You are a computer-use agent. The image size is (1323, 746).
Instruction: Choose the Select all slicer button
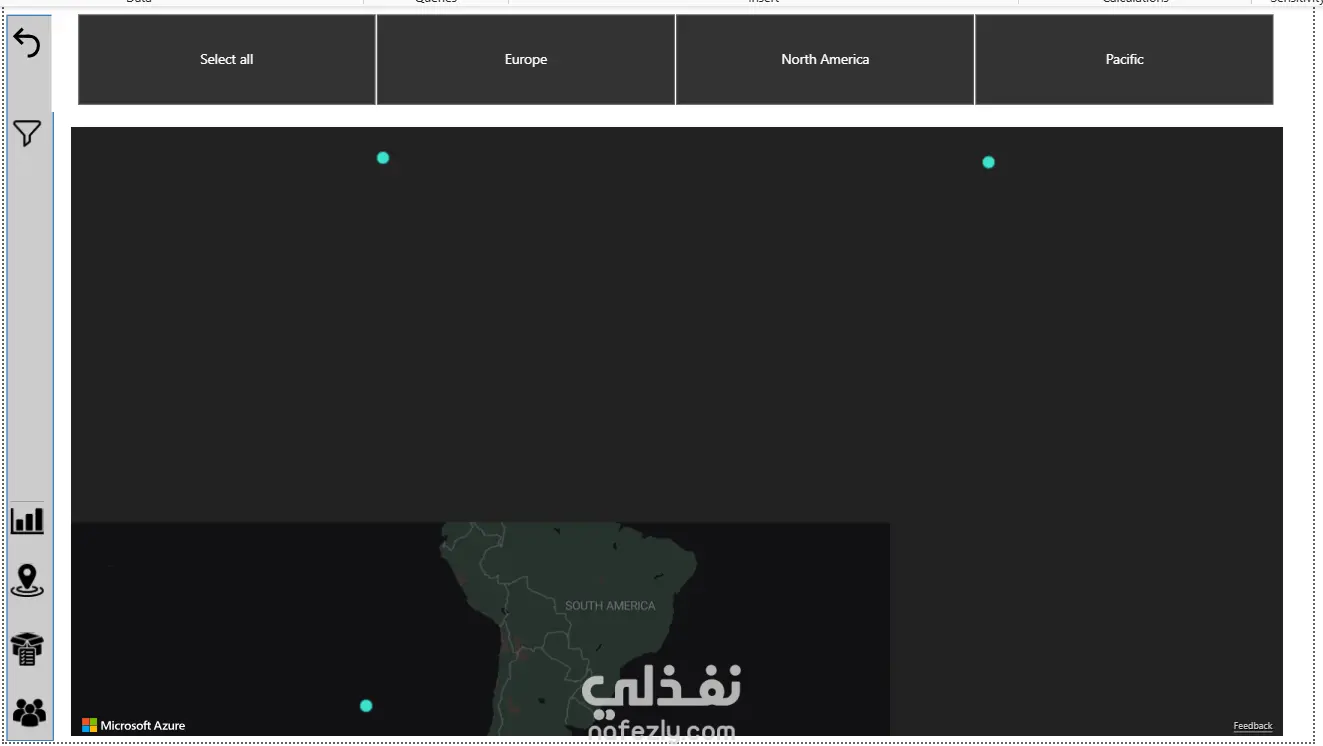(227, 59)
